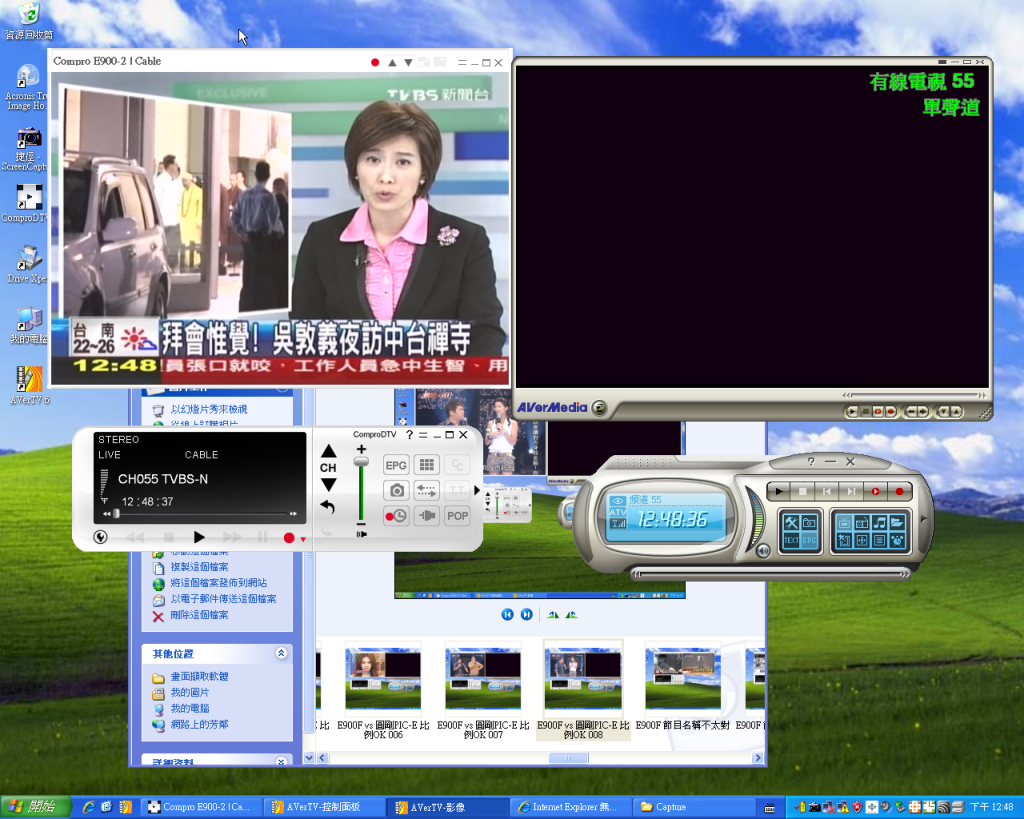Image resolution: width=1024 pixels, height=819 pixels.
Task: Click 以電子郵件傳送這個檔案 link
Action: (223, 598)
